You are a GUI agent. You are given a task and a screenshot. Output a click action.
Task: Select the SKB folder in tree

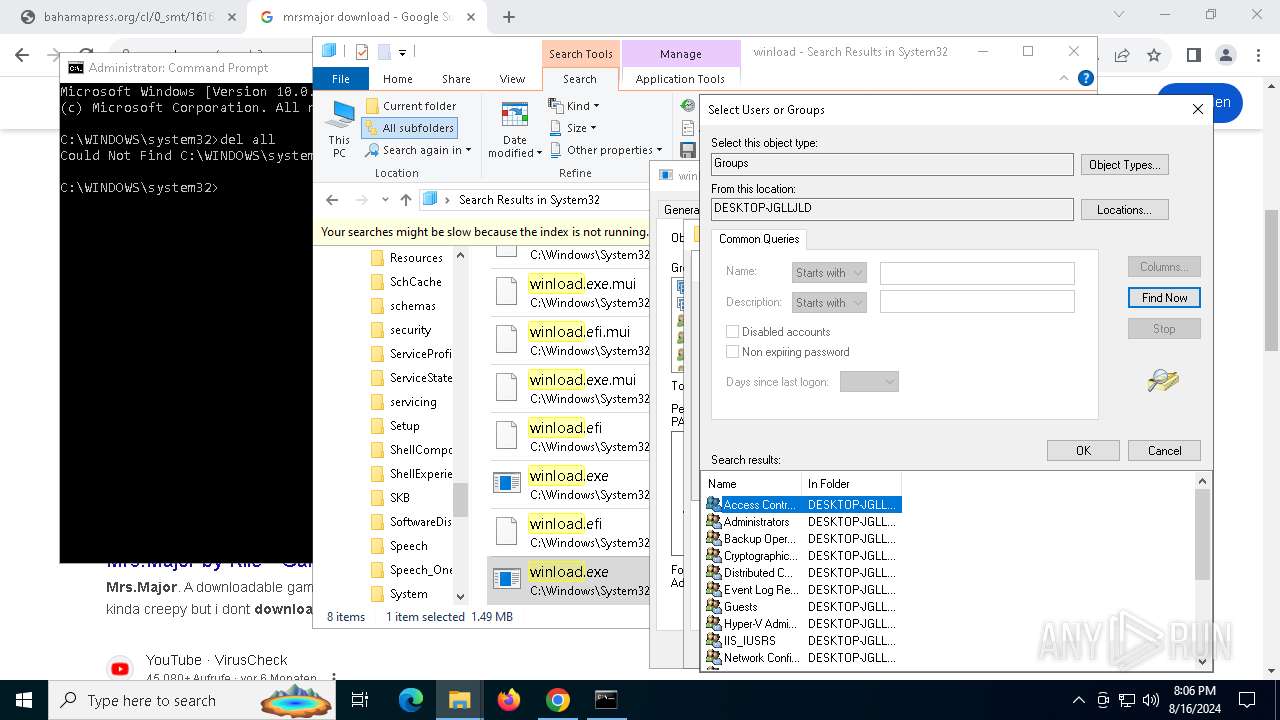(x=399, y=498)
